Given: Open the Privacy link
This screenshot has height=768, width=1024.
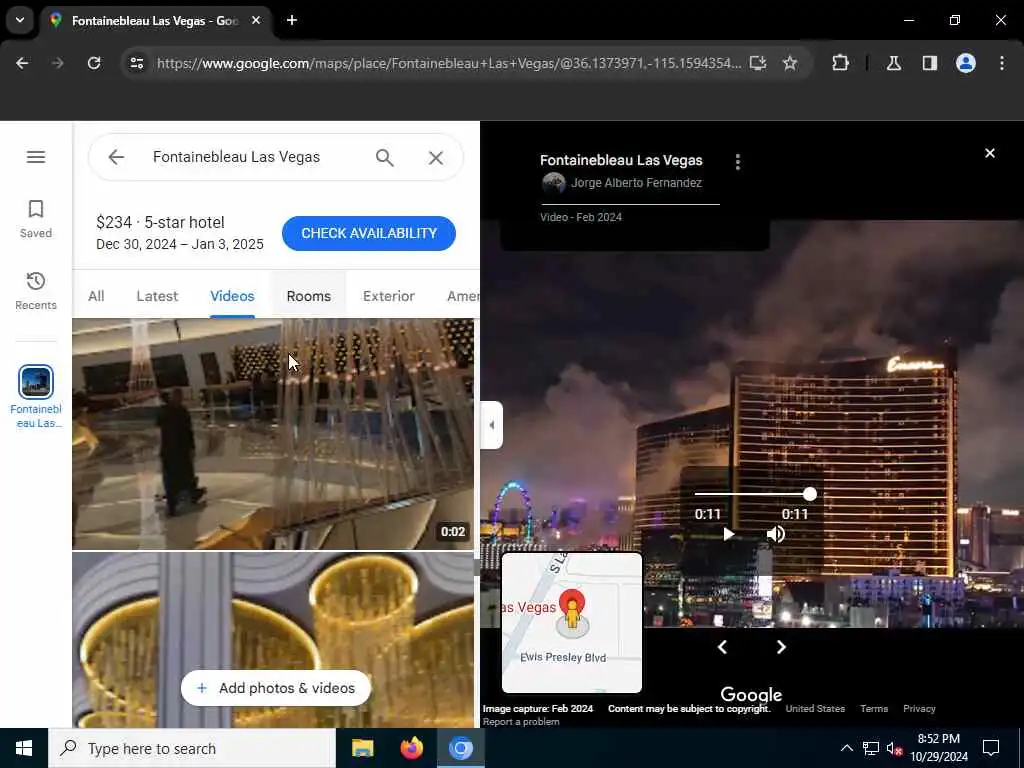Looking at the screenshot, I should 920,709.
